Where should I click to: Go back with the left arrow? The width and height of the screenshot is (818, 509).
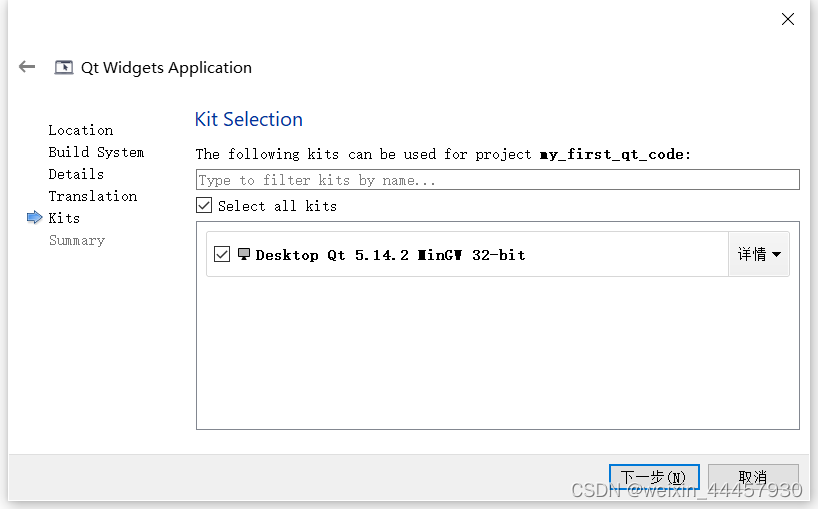27,67
